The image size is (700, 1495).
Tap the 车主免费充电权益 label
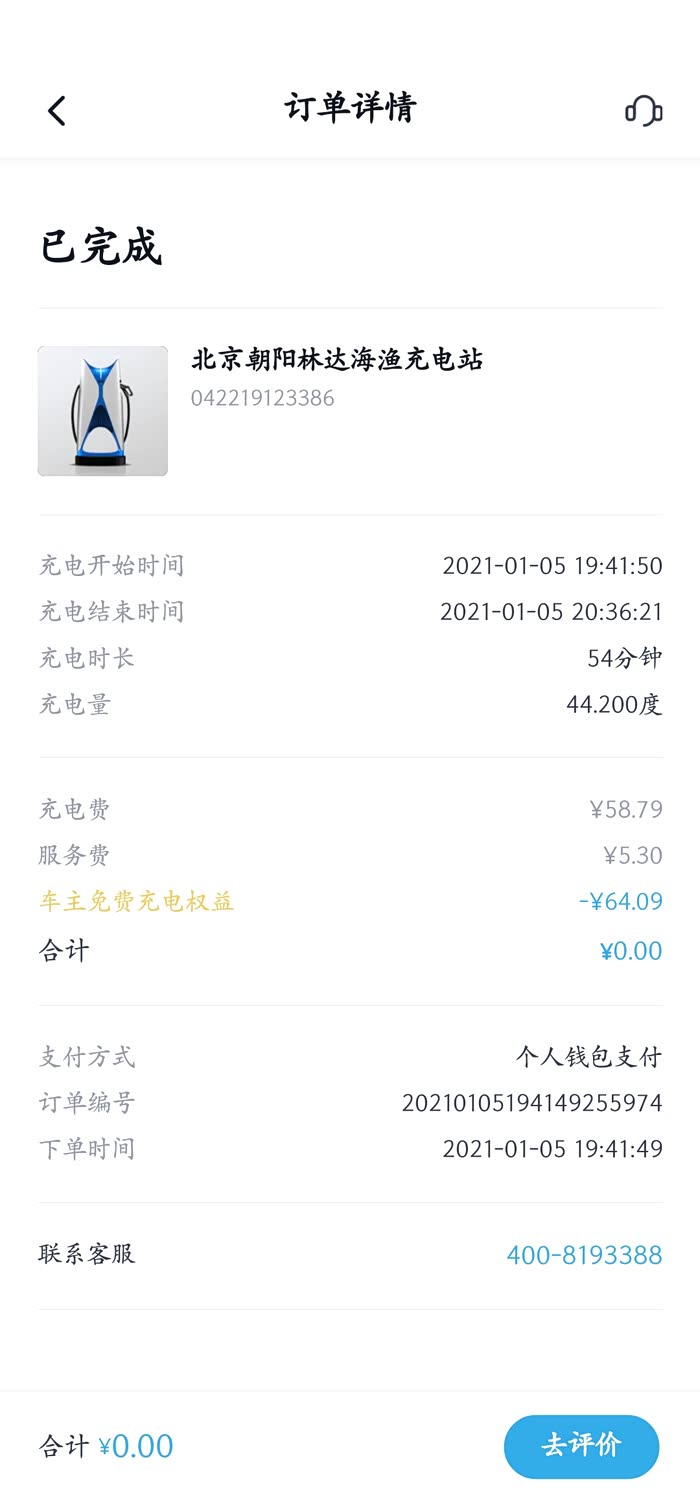[x=136, y=901]
